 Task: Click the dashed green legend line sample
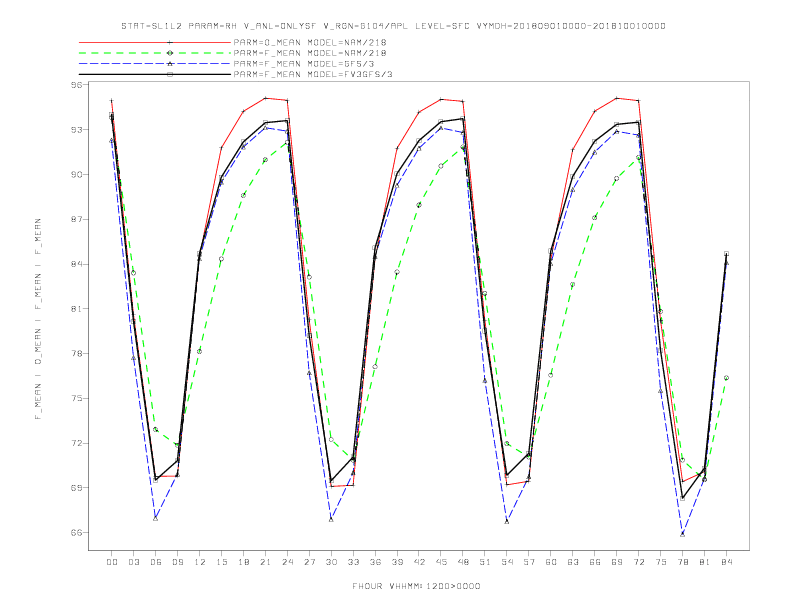[x=155, y=53]
